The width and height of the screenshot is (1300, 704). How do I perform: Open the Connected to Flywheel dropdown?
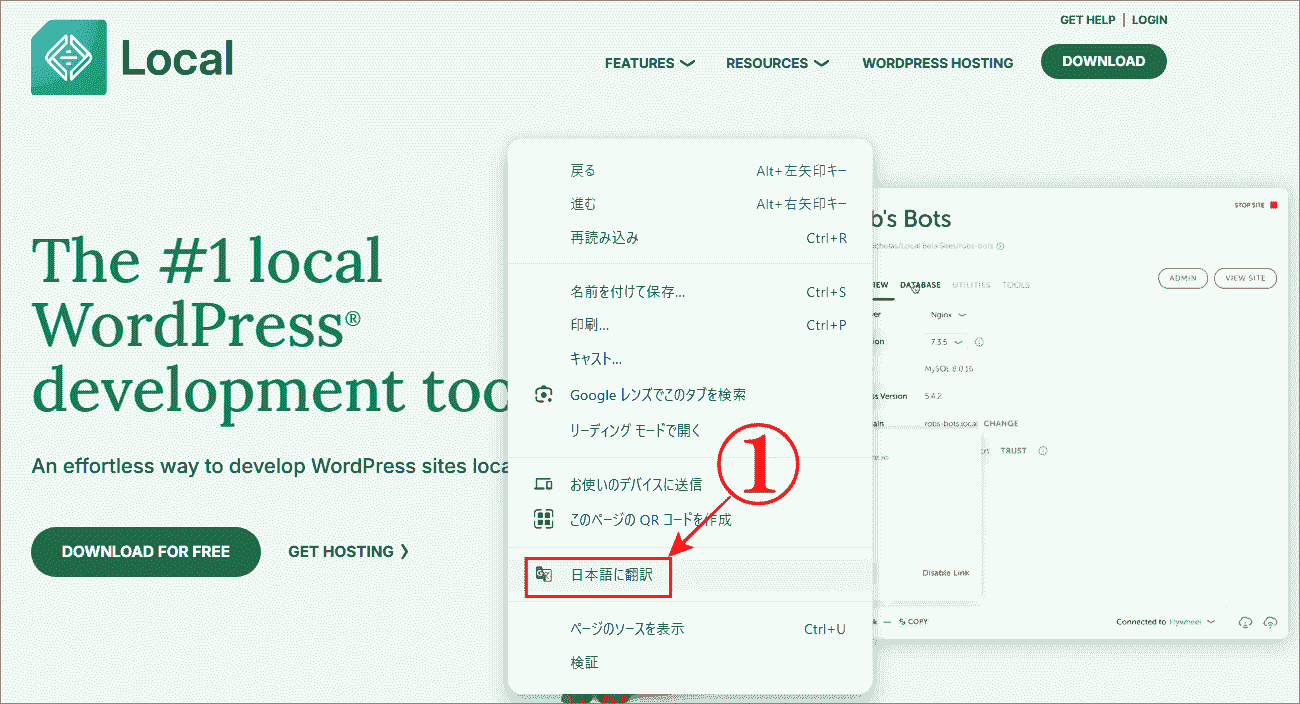1166,622
